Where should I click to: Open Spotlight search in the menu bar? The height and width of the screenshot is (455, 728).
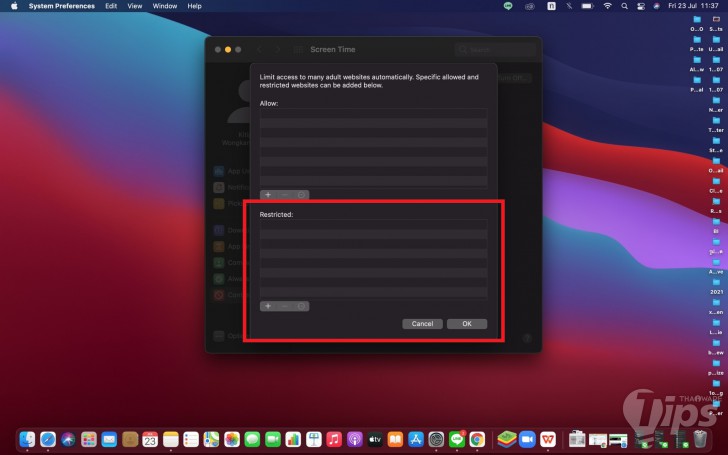[x=624, y=6]
